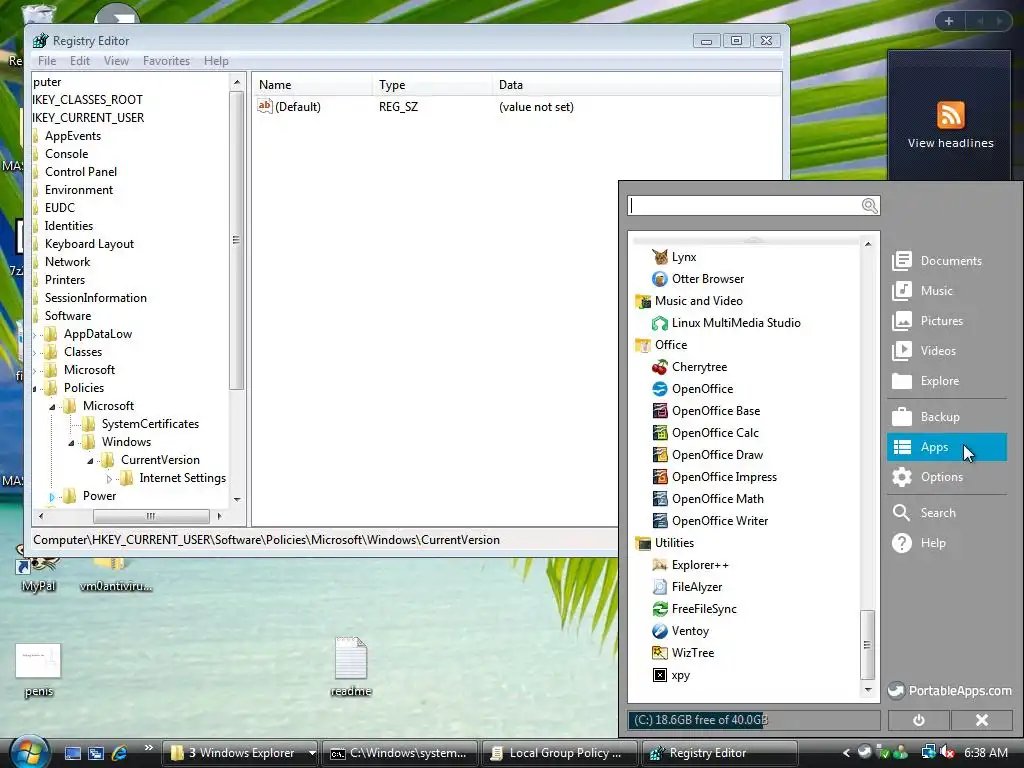
Task: Switch to Local Group Policy taskbar button
Action: 560,753
